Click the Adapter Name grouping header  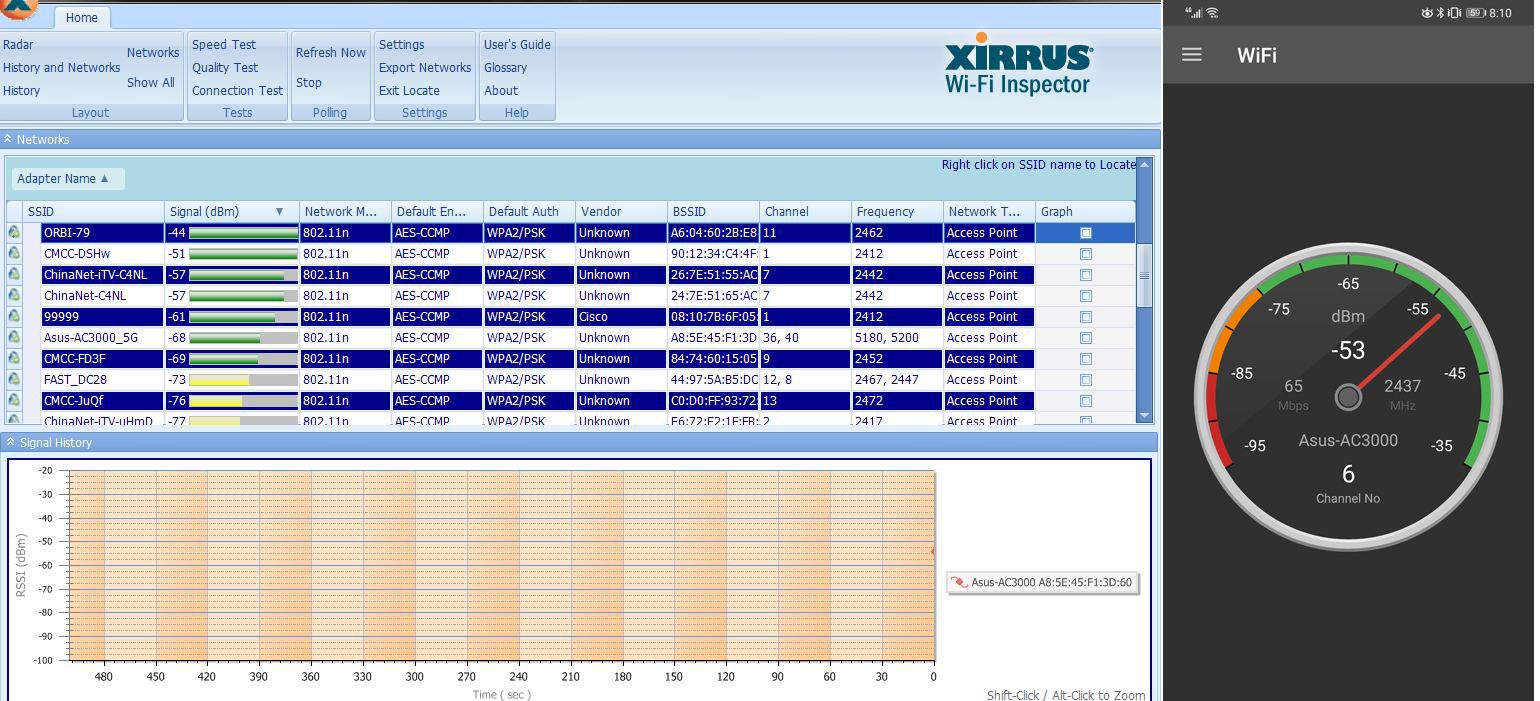[x=68, y=179]
